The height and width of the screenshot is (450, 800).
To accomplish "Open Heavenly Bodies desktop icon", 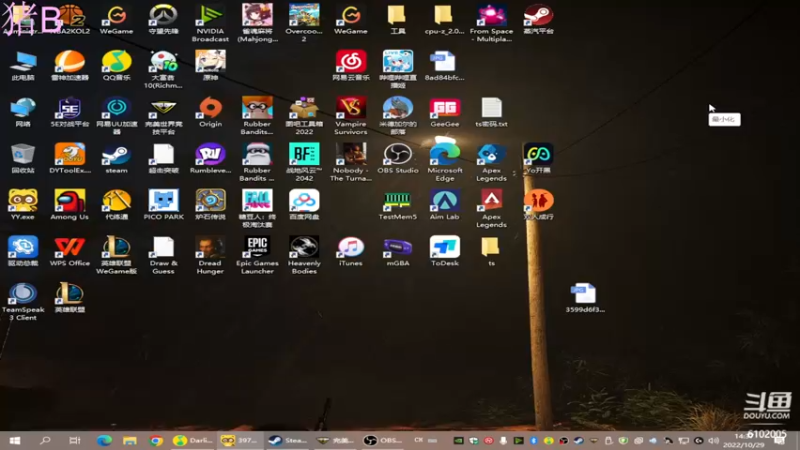I will point(304,255).
